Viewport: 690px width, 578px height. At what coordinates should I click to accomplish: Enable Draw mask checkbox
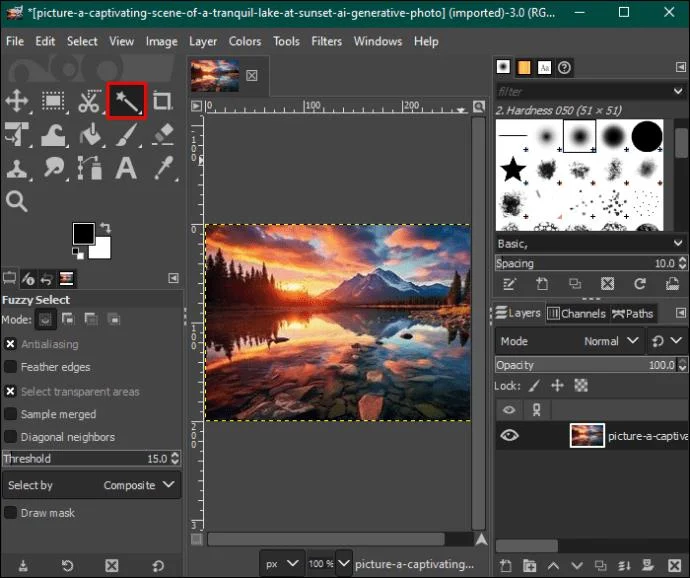[10, 513]
